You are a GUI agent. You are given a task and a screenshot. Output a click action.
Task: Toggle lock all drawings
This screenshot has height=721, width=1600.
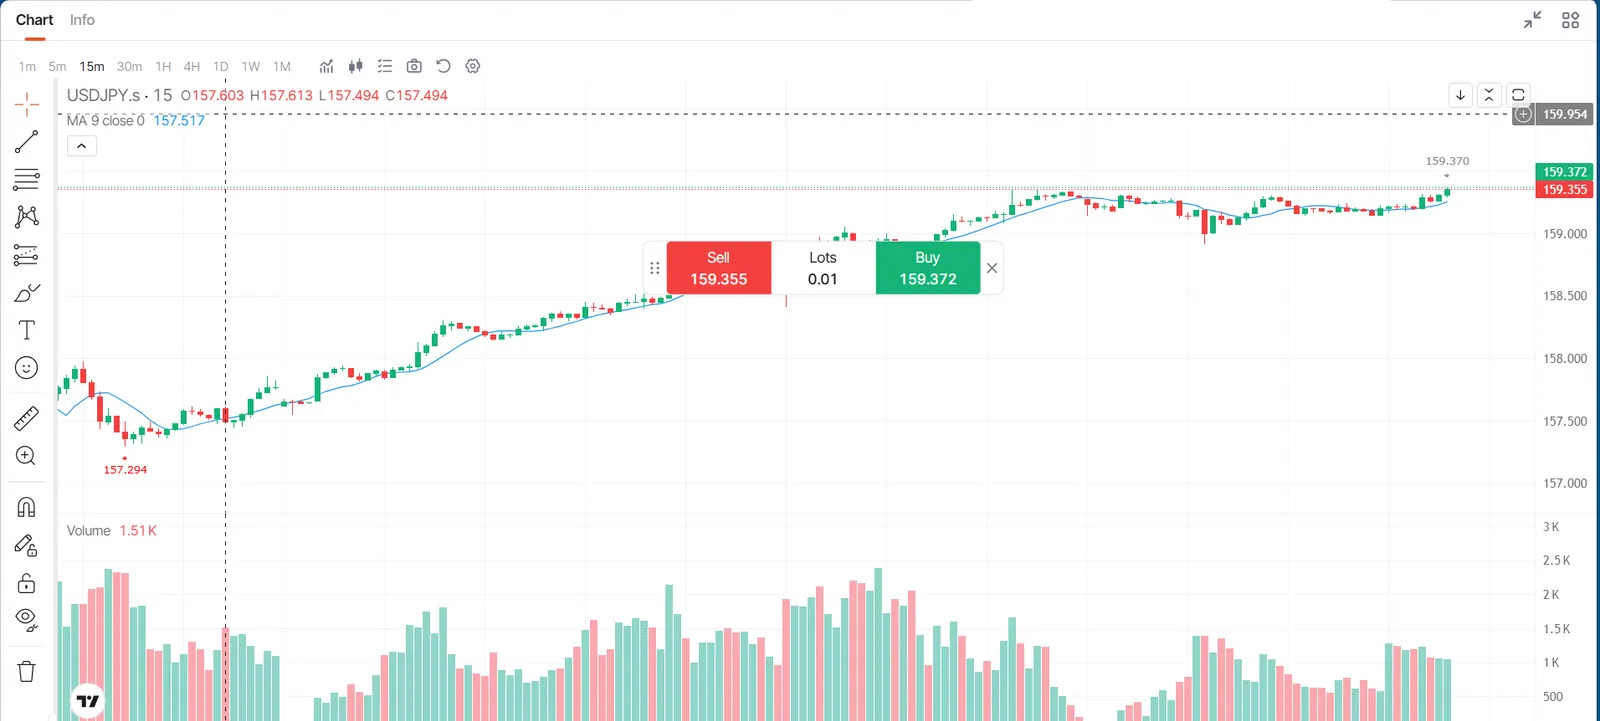[x=27, y=583]
